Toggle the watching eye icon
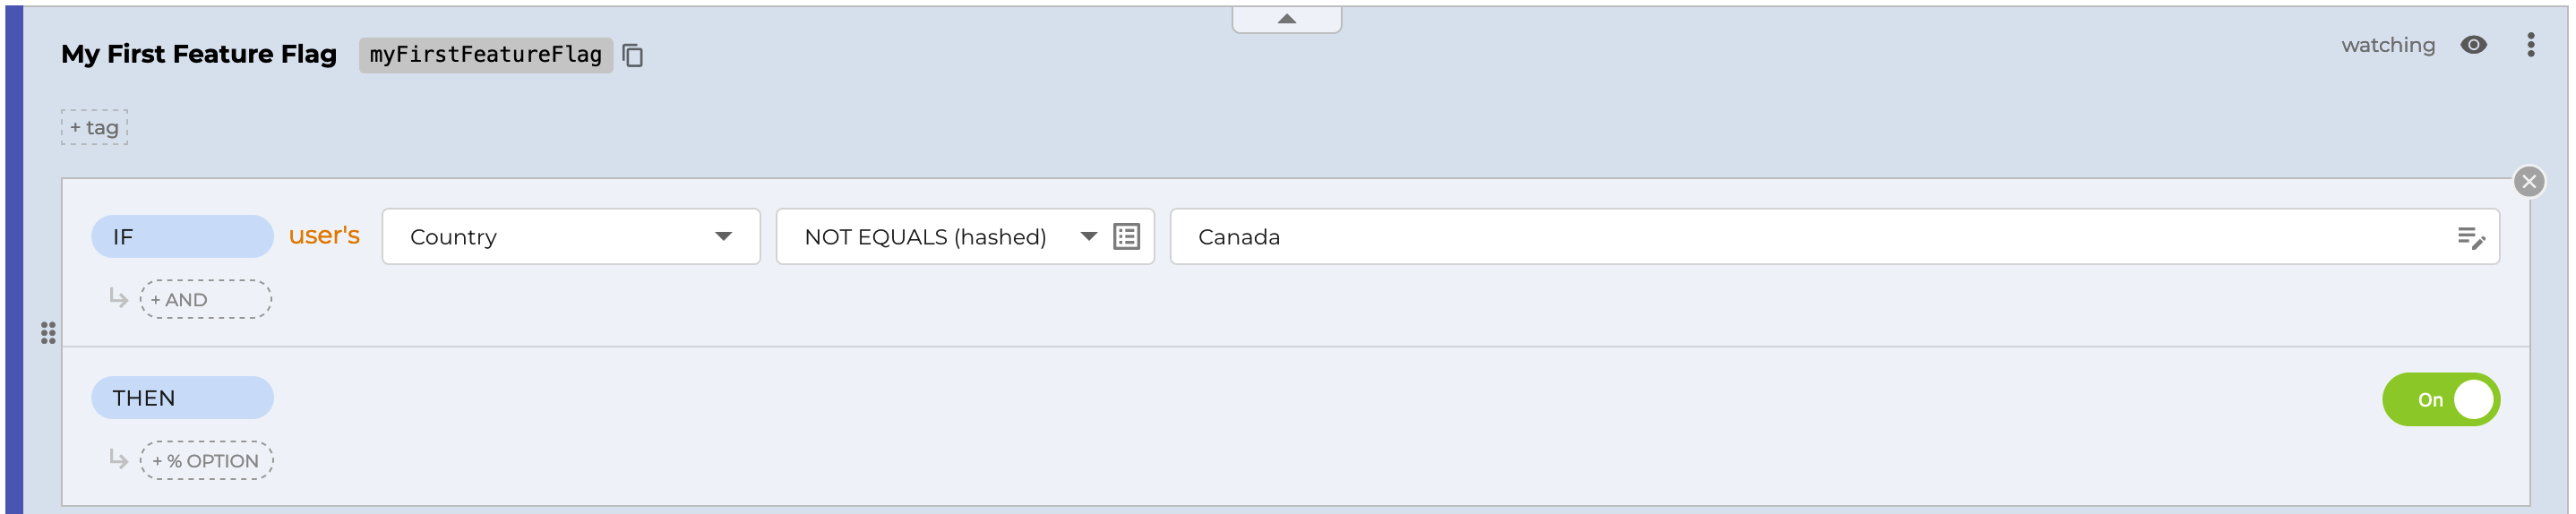 tap(2473, 45)
